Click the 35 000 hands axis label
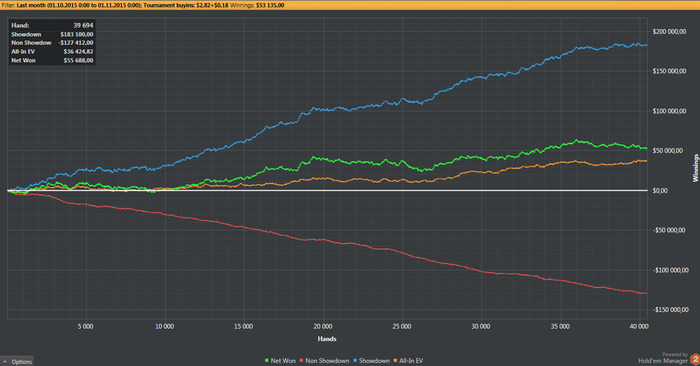This screenshot has width=700, height=366. 560,327
